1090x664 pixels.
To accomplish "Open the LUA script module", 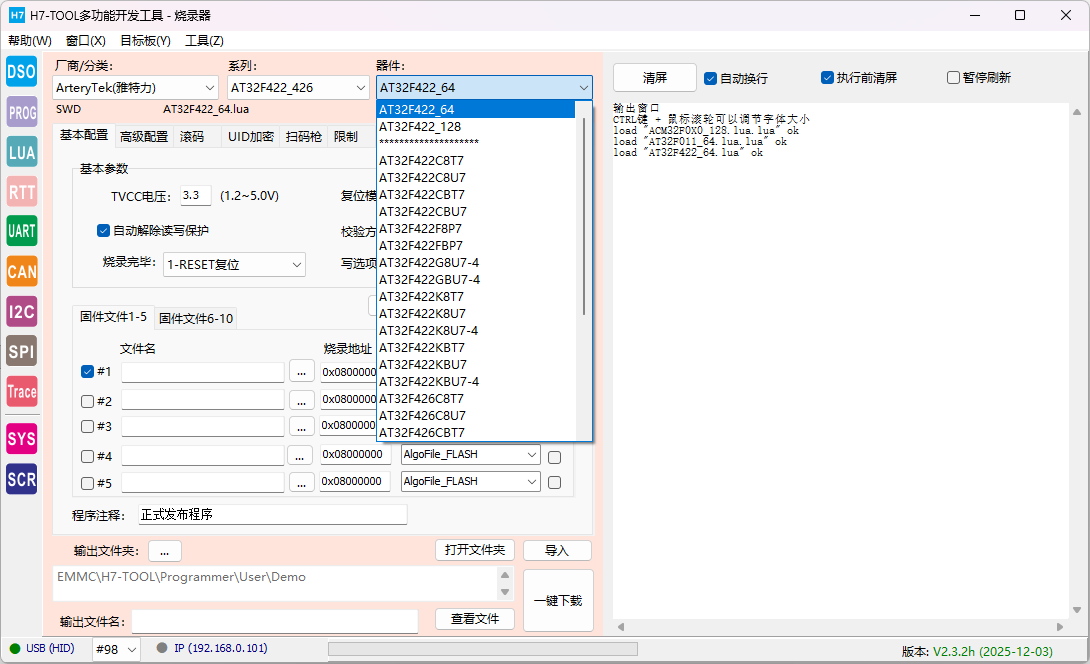I will (22, 152).
